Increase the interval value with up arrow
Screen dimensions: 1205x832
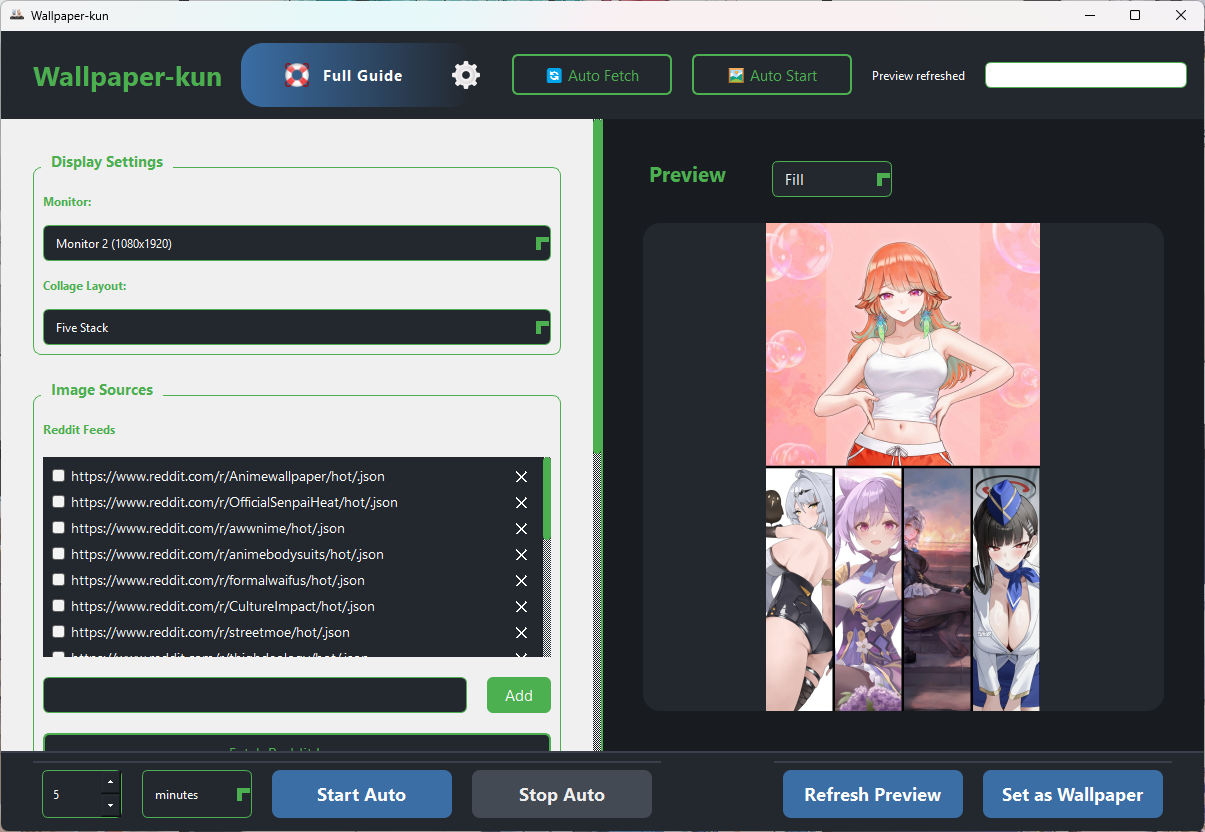111,782
